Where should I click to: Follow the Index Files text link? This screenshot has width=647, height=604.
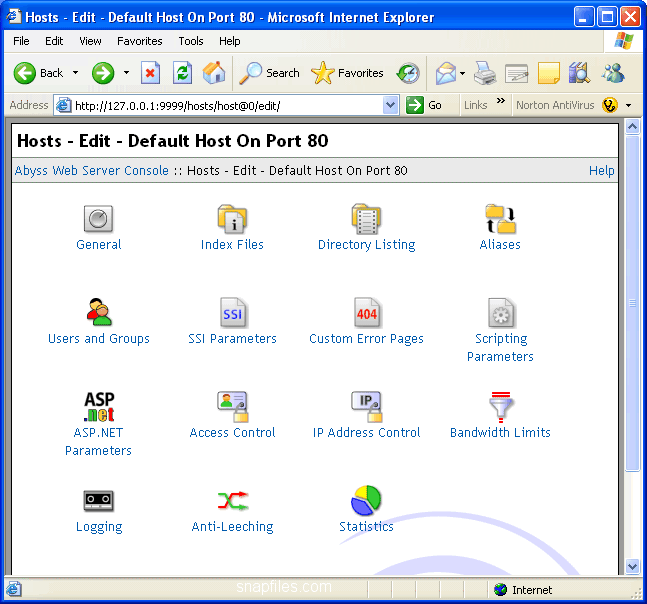pos(232,245)
